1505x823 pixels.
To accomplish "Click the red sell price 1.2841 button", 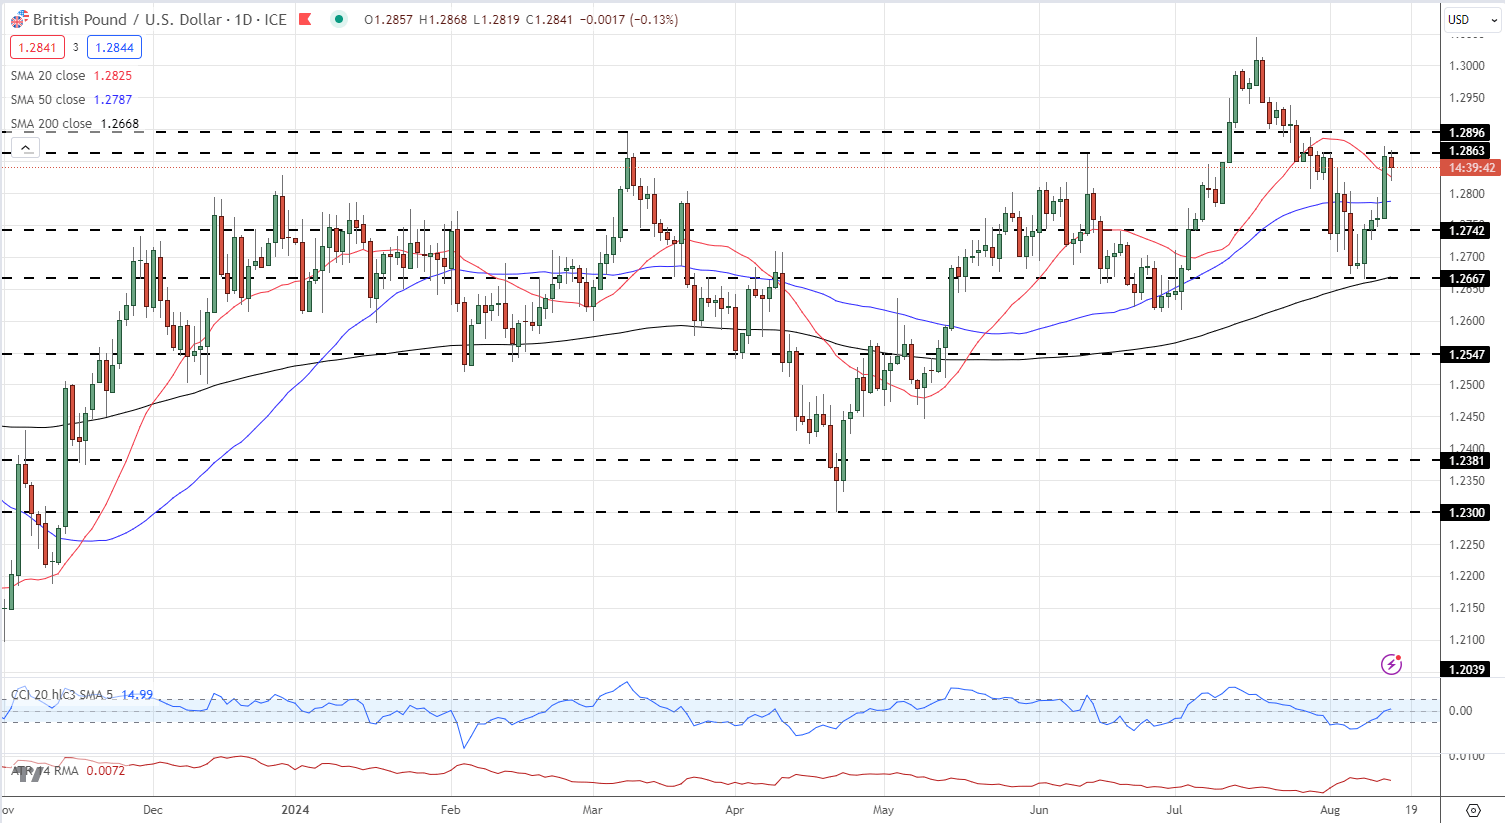I will pyautogui.click(x=37, y=47).
